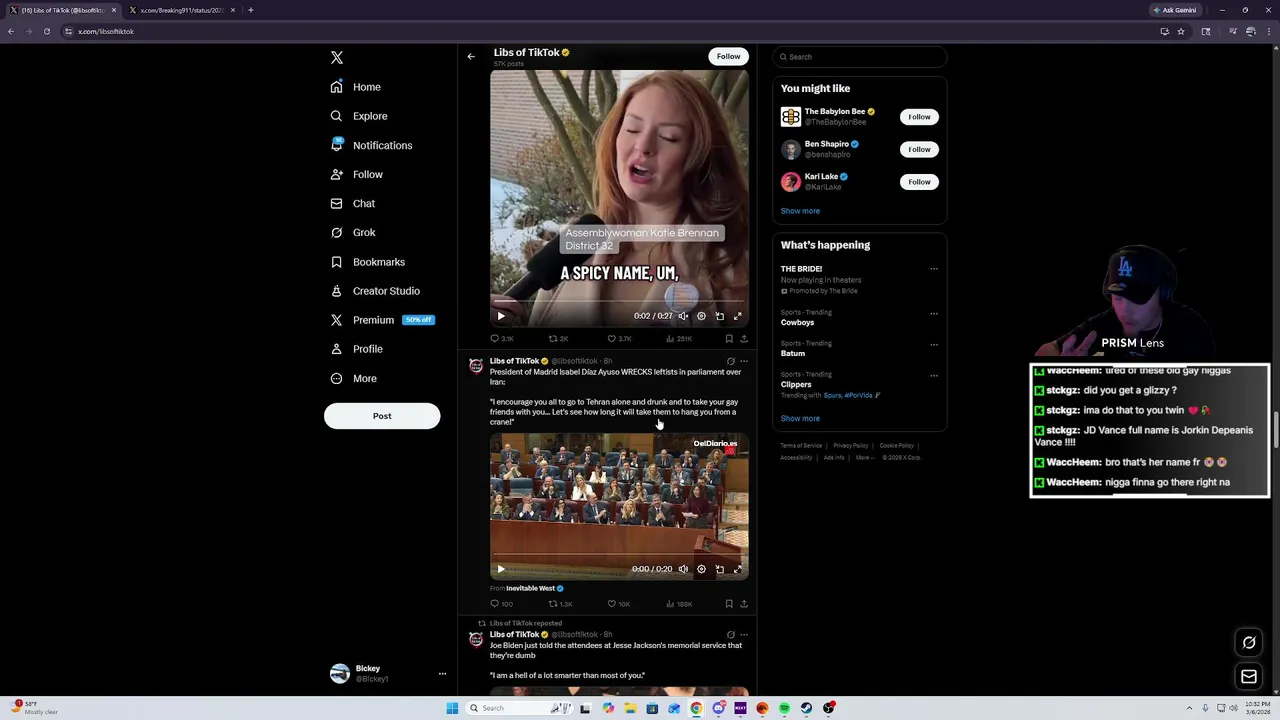Follow Kari Lake
This screenshot has height=720, width=1280.
919,182
